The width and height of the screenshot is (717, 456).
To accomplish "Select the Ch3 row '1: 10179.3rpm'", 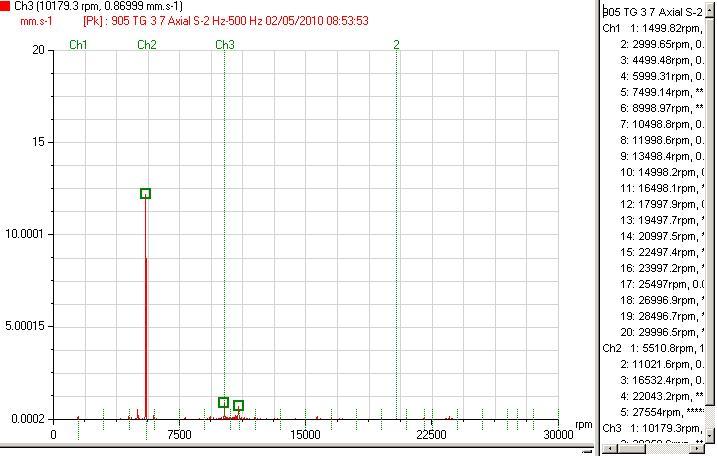I will 653,429.
